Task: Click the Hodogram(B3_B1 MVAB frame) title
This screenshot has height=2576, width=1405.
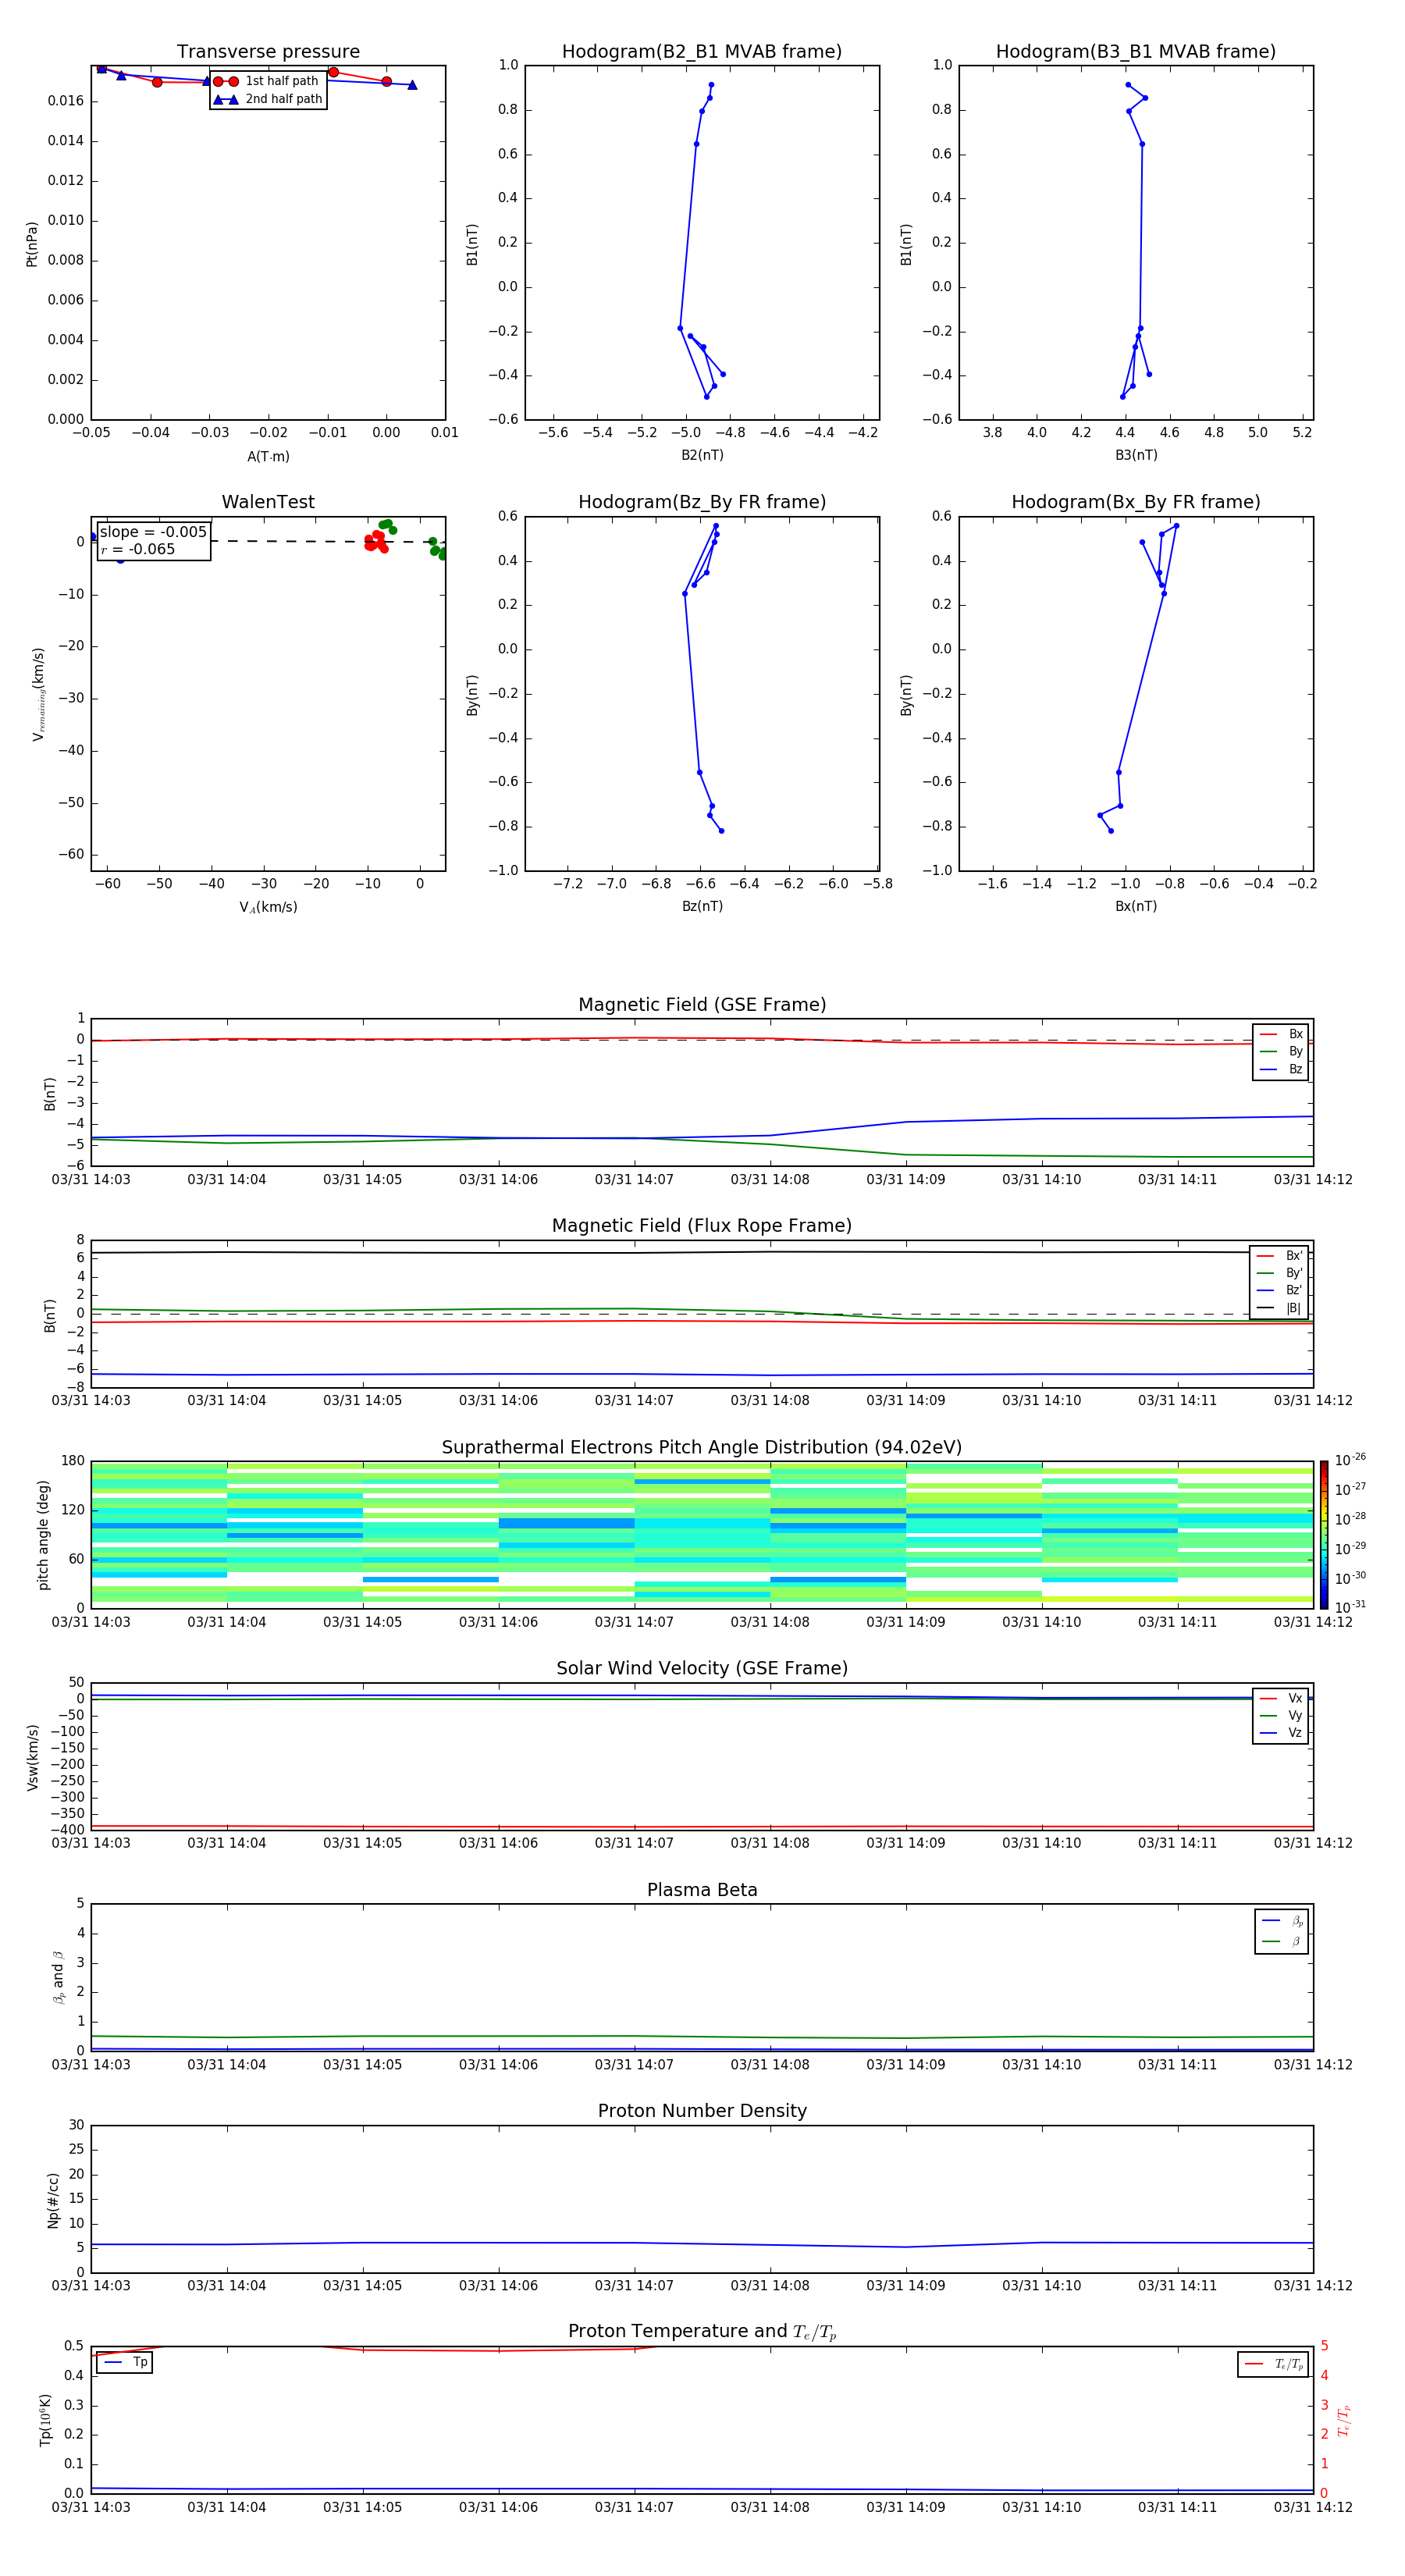Action: [1135, 52]
